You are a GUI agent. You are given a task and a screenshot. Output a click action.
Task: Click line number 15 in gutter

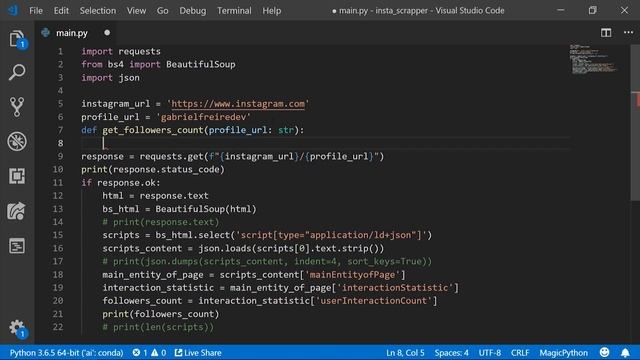point(58,235)
